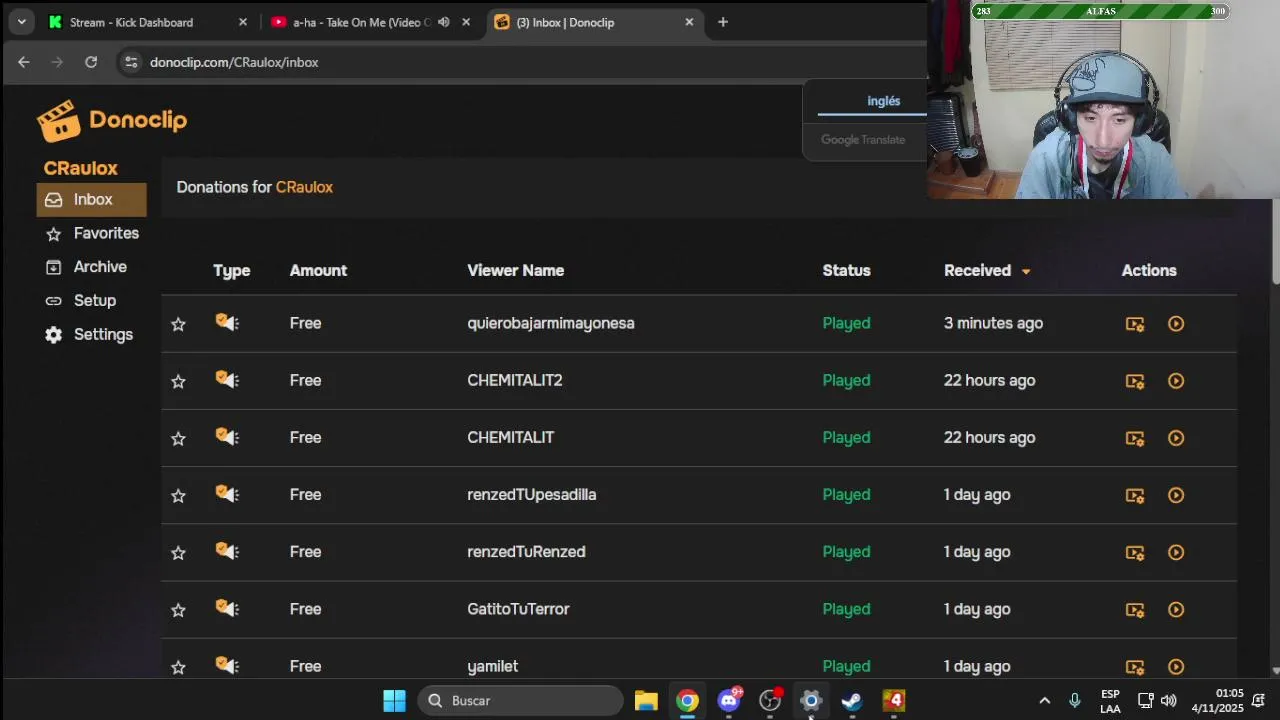Open Steam from the taskbar

tap(852, 701)
